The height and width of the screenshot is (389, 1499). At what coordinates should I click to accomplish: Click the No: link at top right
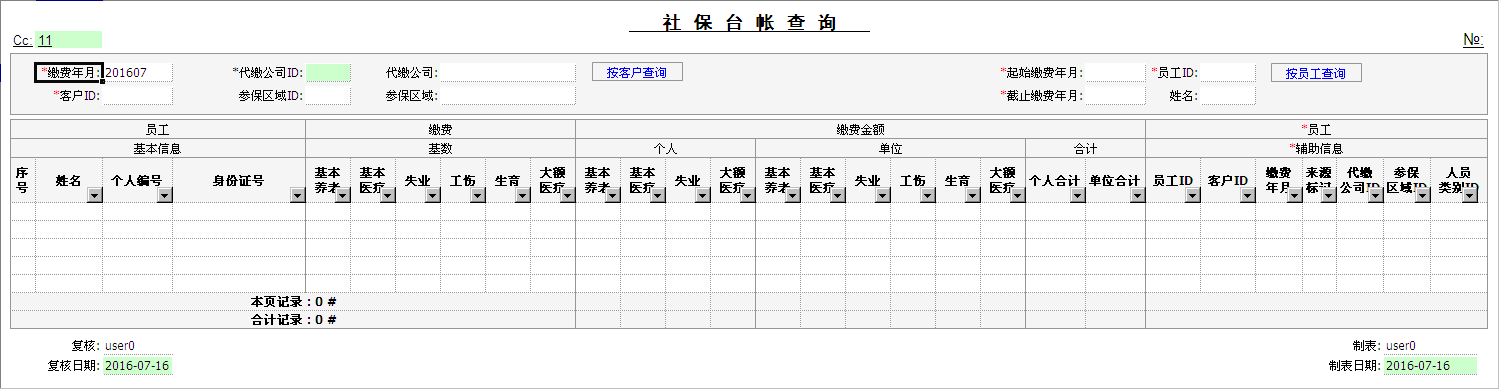(1473, 40)
